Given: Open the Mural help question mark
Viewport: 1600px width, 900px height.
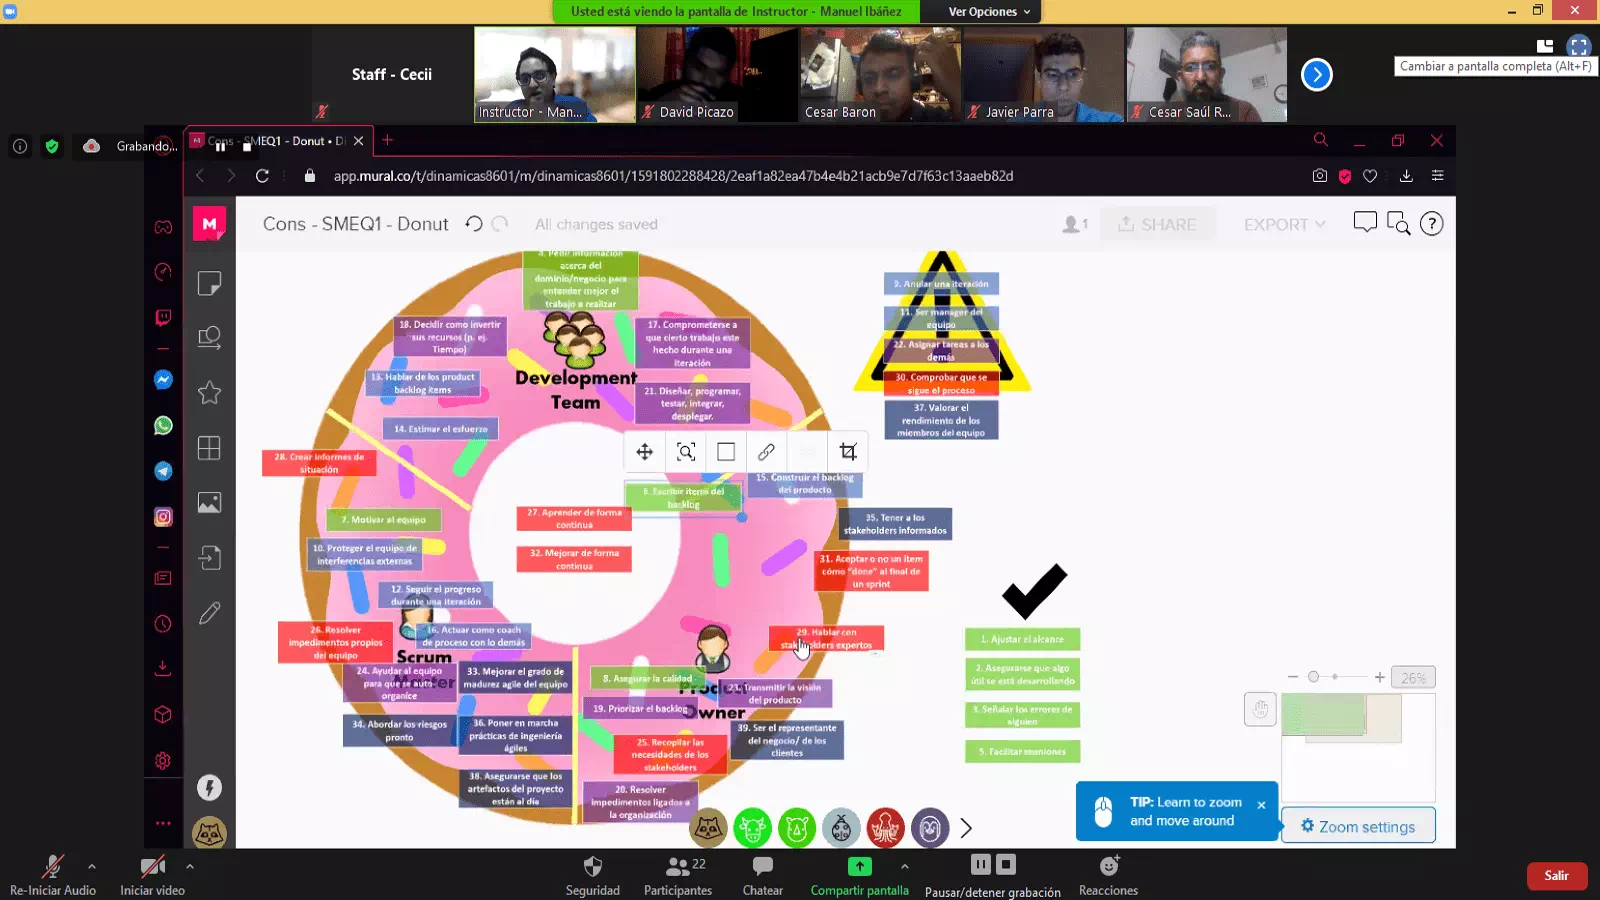Looking at the screenshot, I should point(1431,224).
